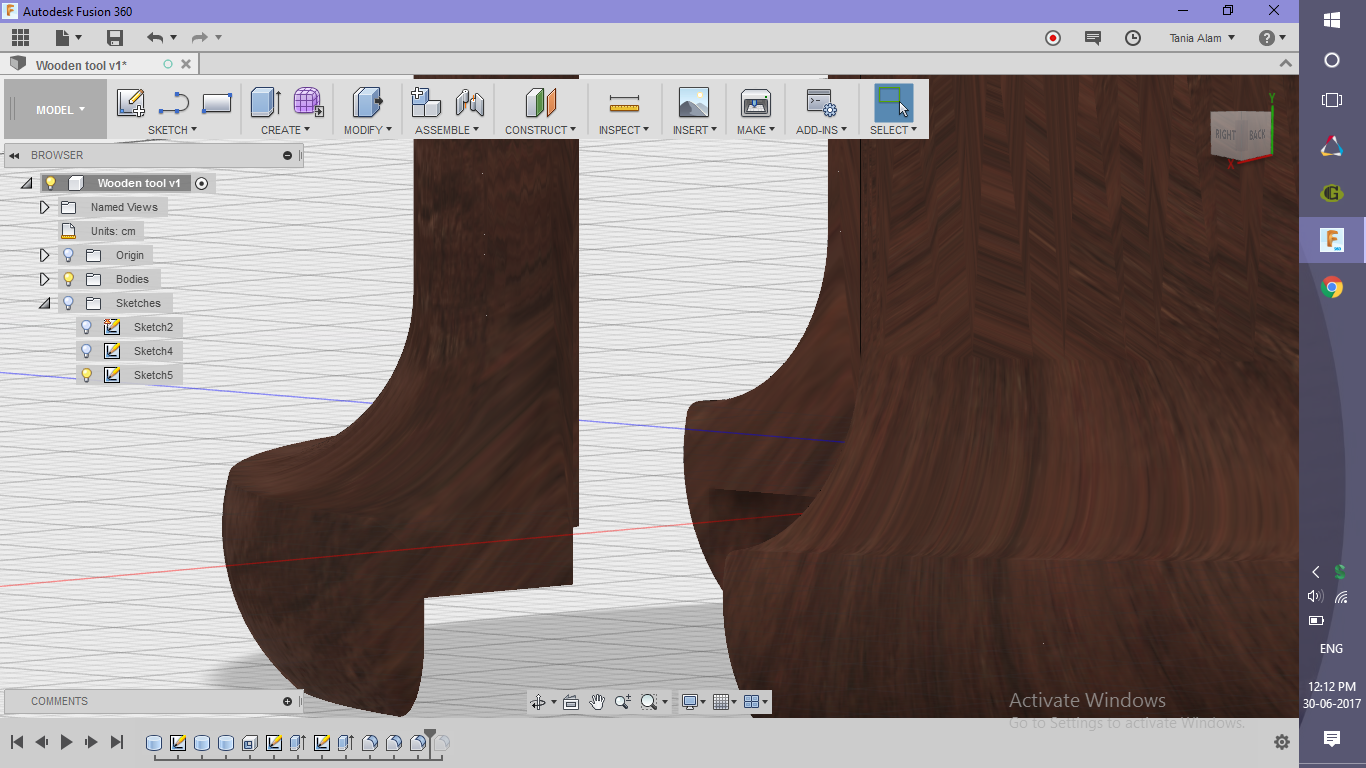Open Display Settings monitor dropdown
The height and width of the screenshot is (768, 1366).
click(x=693, y=702)
